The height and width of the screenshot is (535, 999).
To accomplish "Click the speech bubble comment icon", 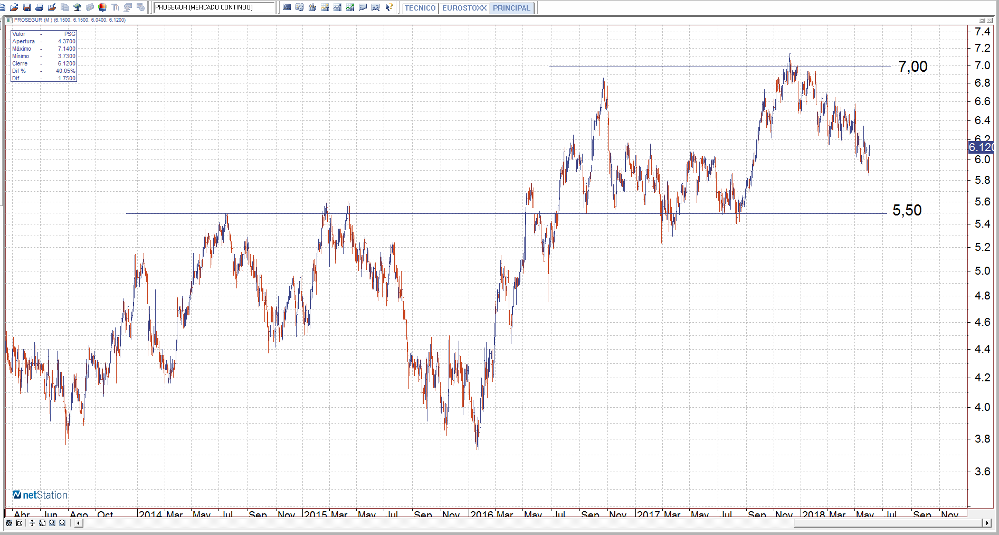I will 128,7.
